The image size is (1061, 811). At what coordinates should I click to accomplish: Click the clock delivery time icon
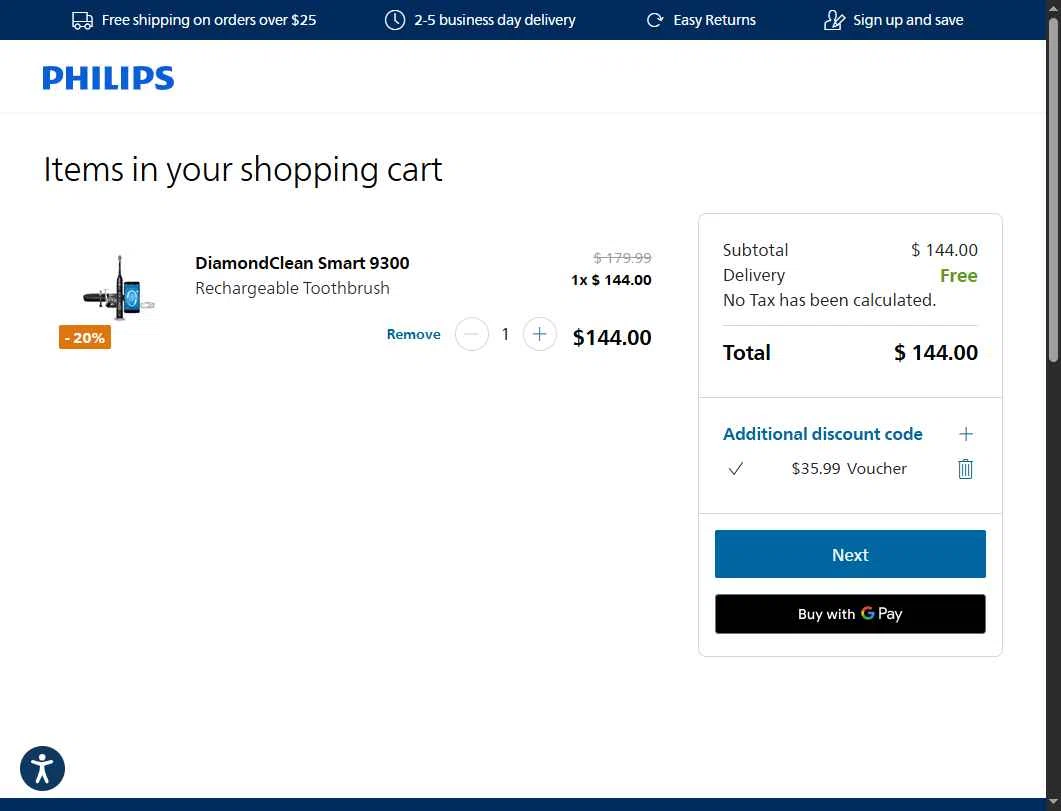tap(394, 20)
